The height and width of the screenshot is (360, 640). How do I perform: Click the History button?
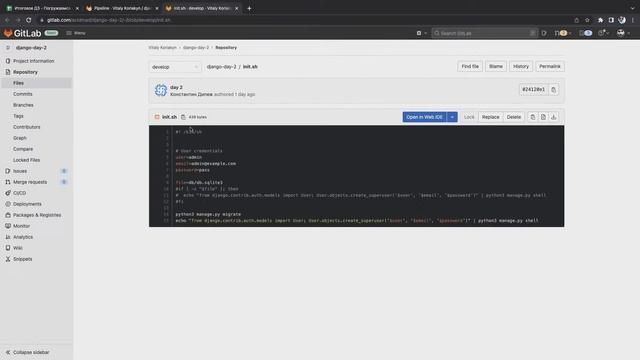point(521,67)
